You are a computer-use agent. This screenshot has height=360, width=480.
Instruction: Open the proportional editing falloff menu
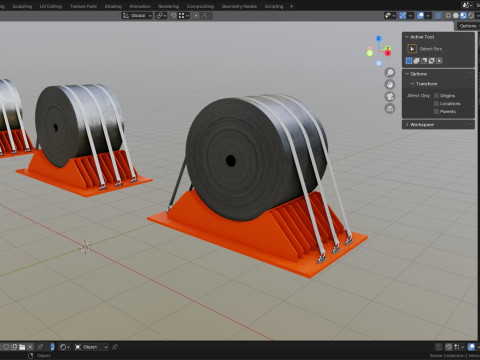pyautogui.click(x=204, y=16)
